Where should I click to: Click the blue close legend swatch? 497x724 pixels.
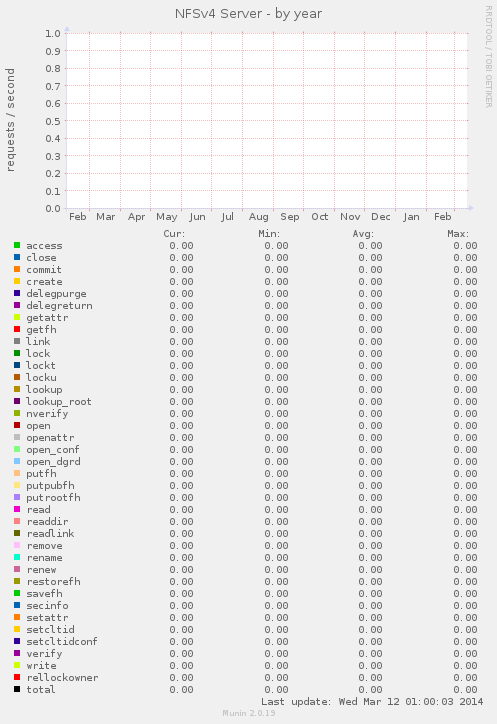17,257
